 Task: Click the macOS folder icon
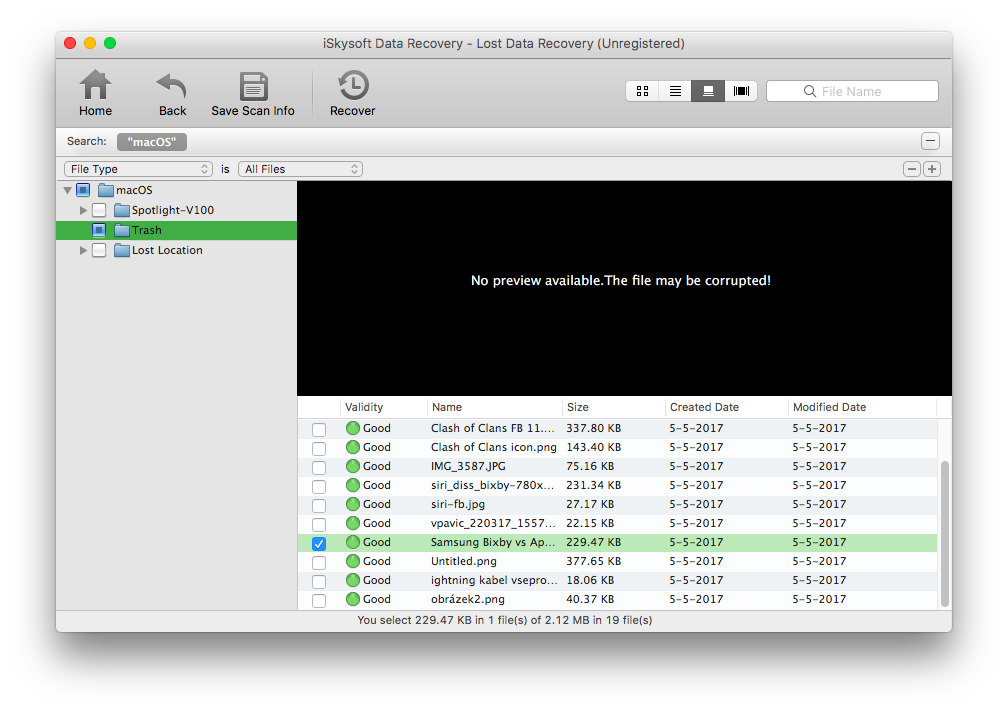106,190
